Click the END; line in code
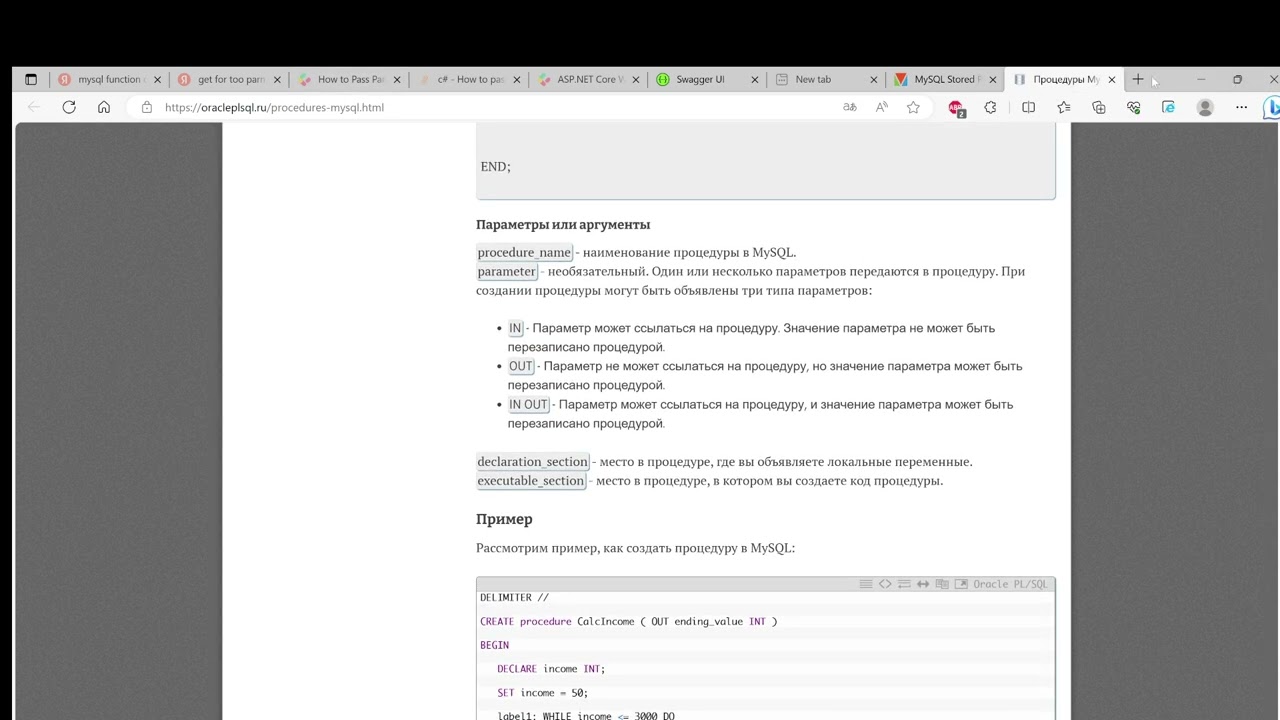The height and width of the screenshot is (720, 1280). (495, 166)
